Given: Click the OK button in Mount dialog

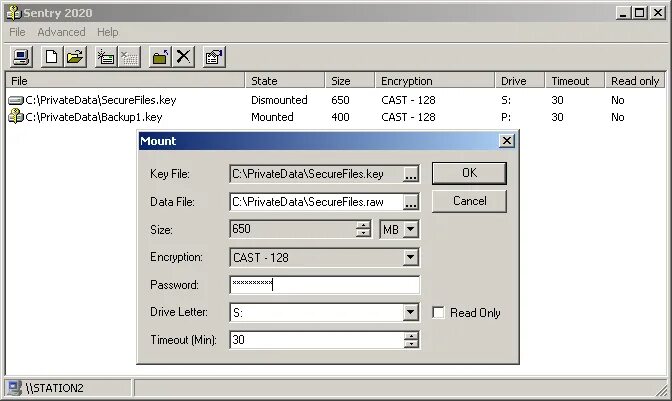Looking at the screenshot, I should 469,173.
